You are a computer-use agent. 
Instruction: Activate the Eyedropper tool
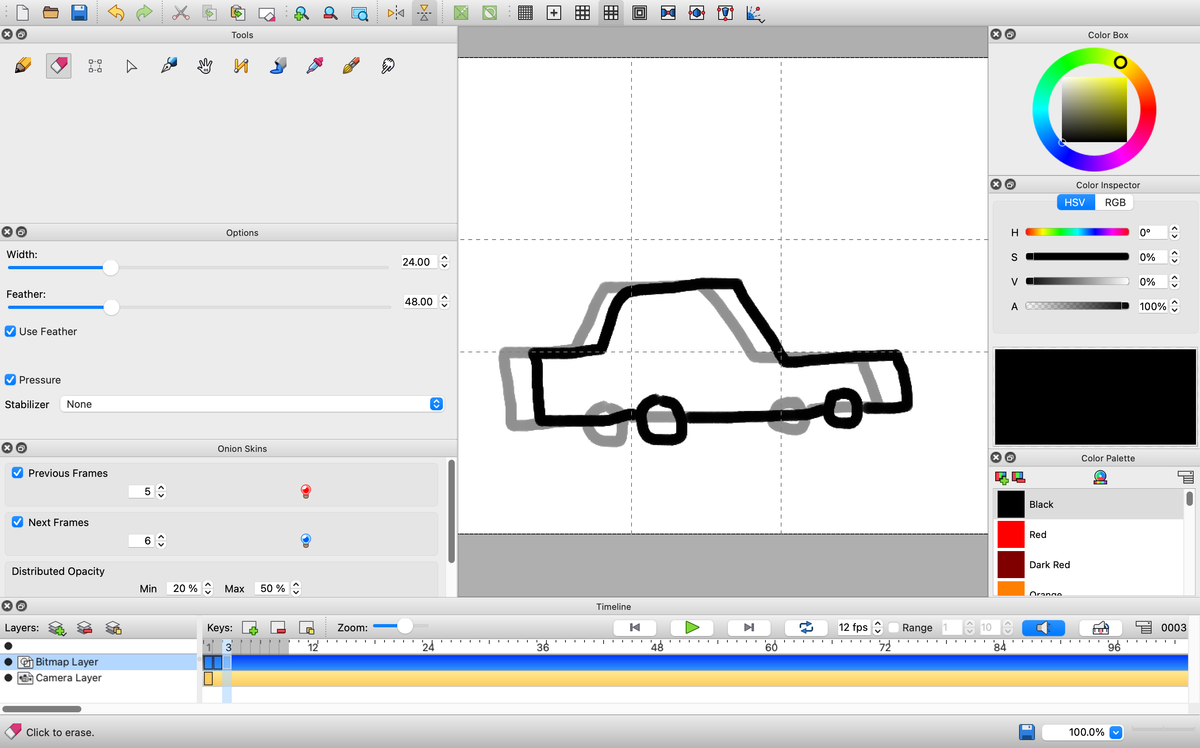(314, 66)
